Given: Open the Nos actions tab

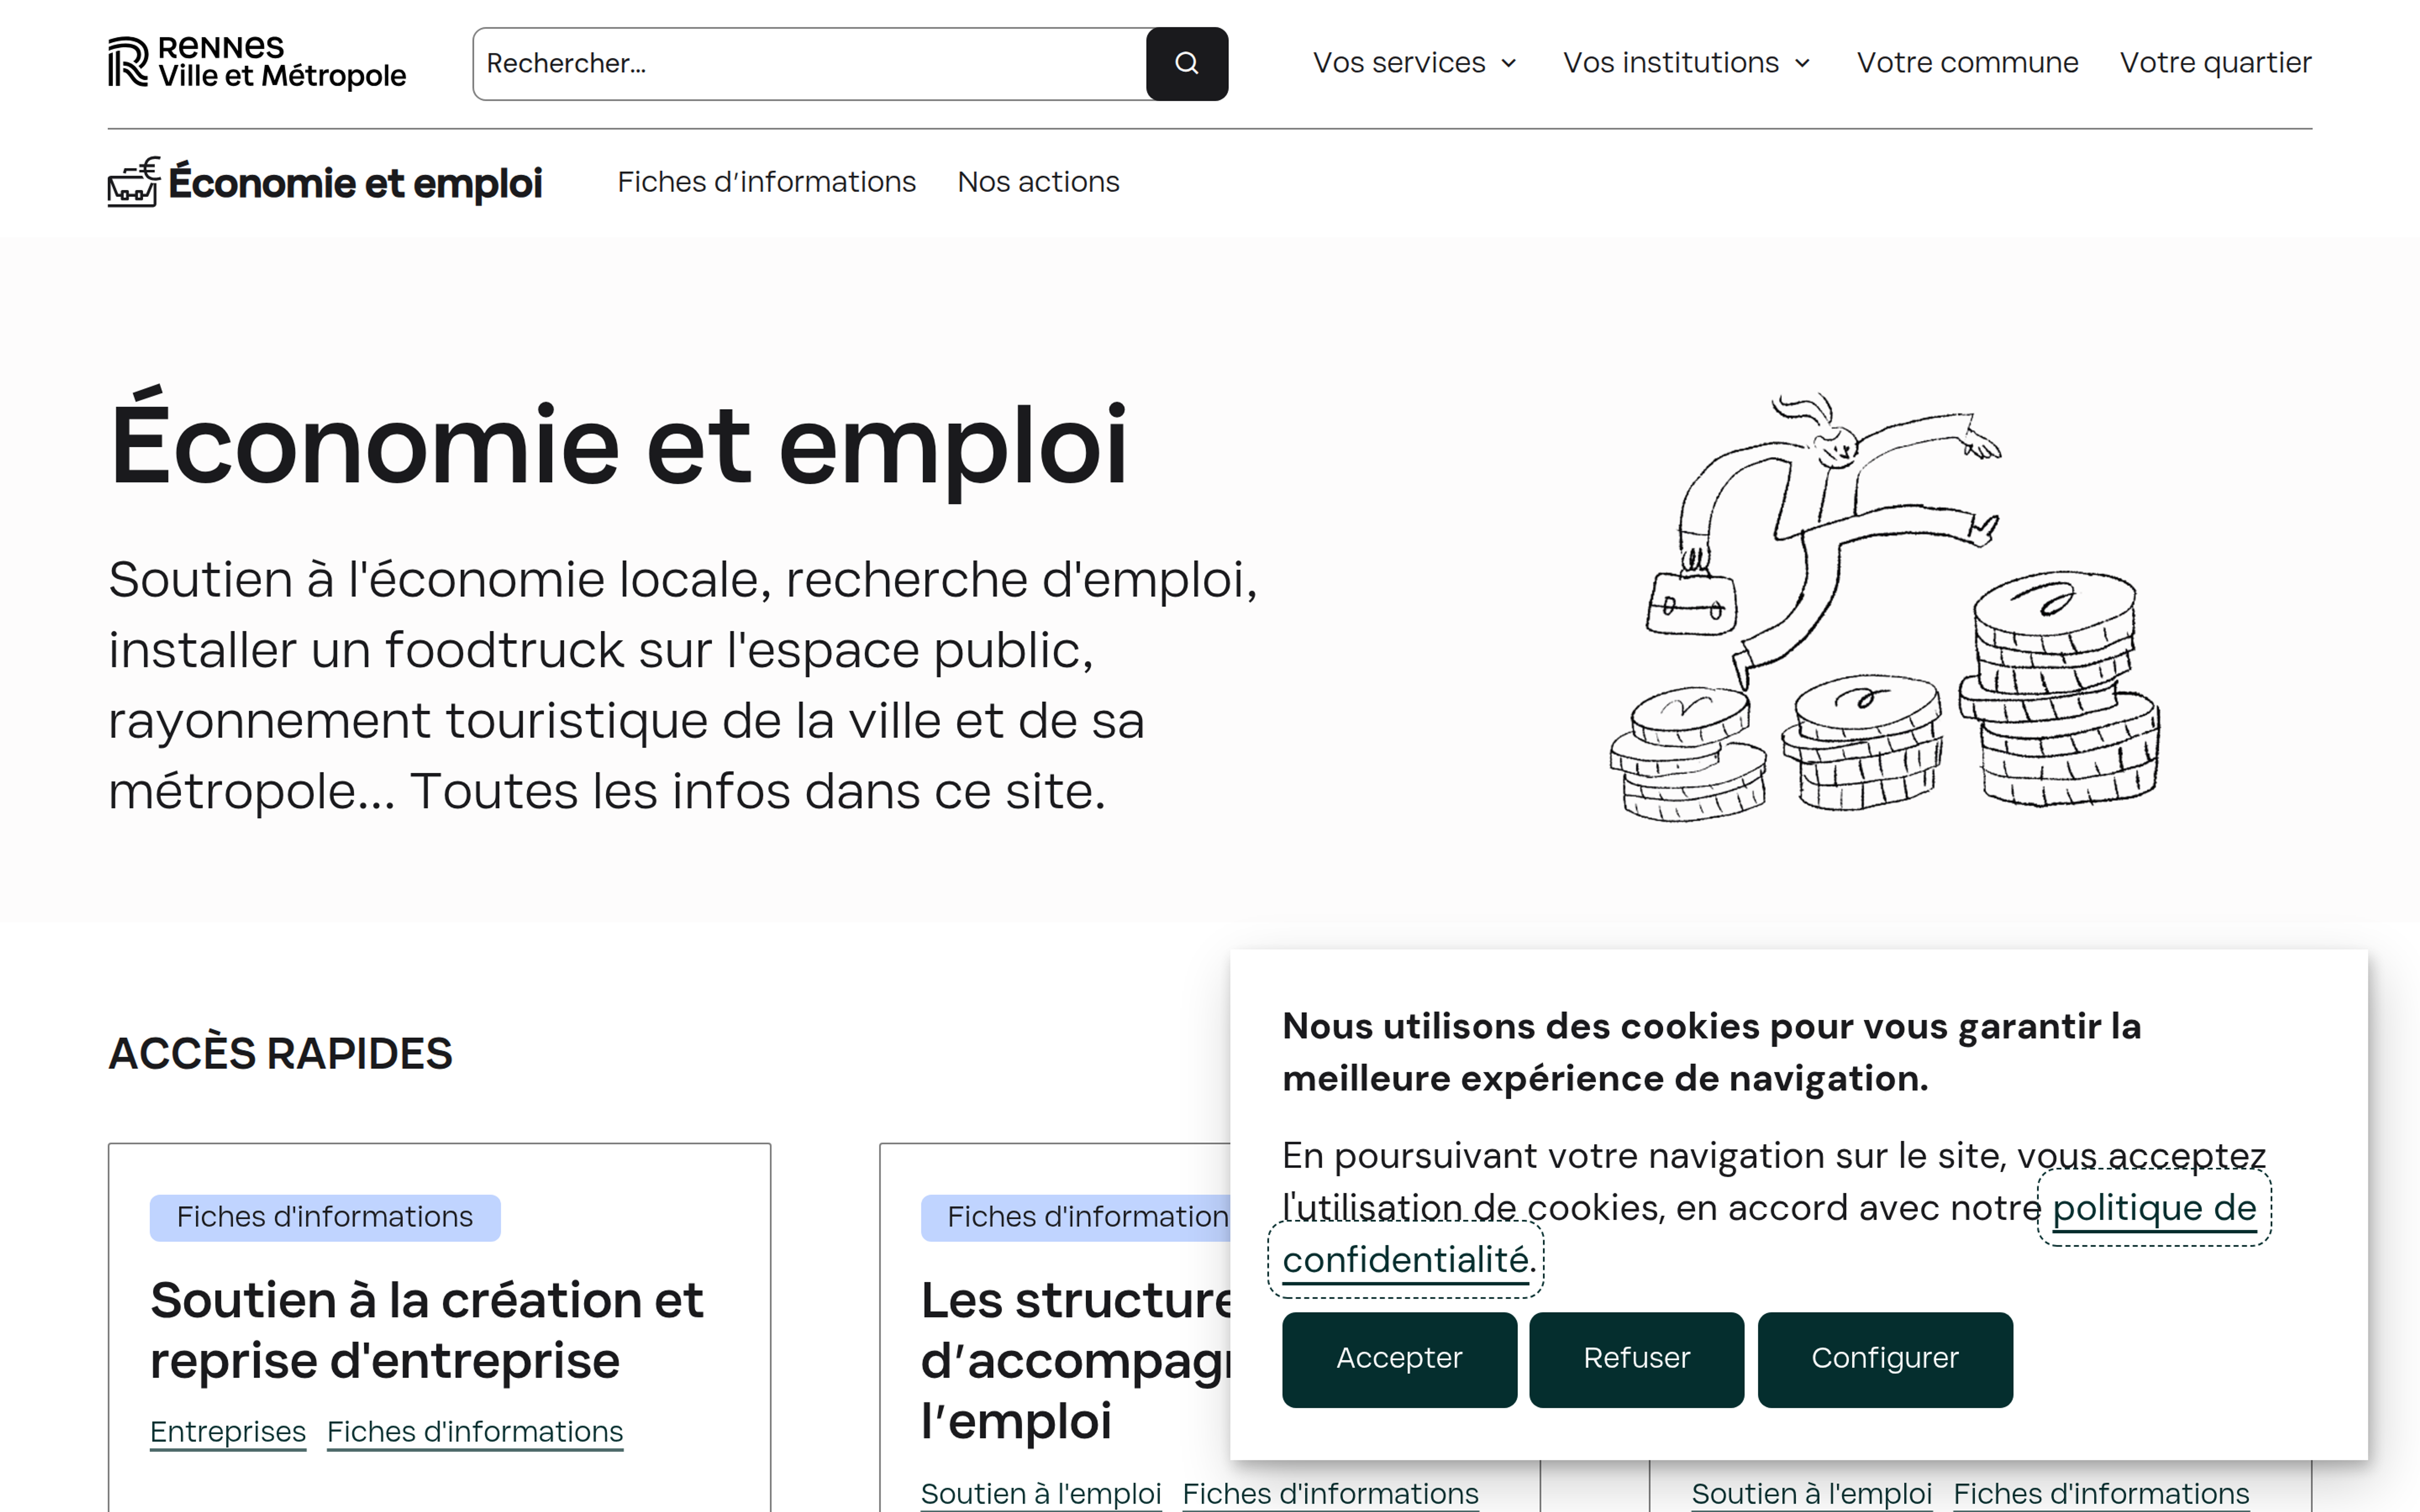Looking at the screenshot, I should tap(1038, 182).
